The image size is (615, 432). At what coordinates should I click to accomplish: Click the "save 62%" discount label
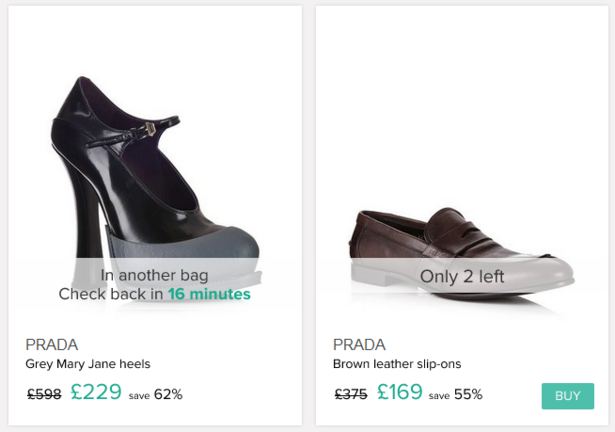pyautogui.click(x=156, y=395)
